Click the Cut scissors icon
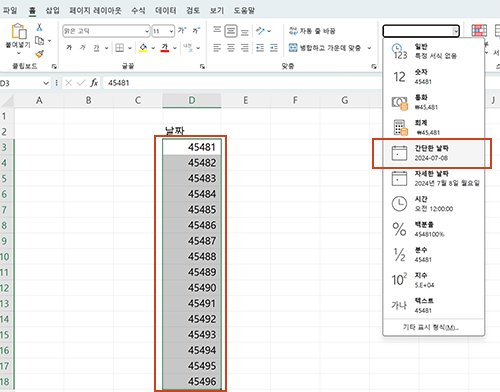Image resolution: width=500 pixels, height=392 pixels. coord(39,27)
